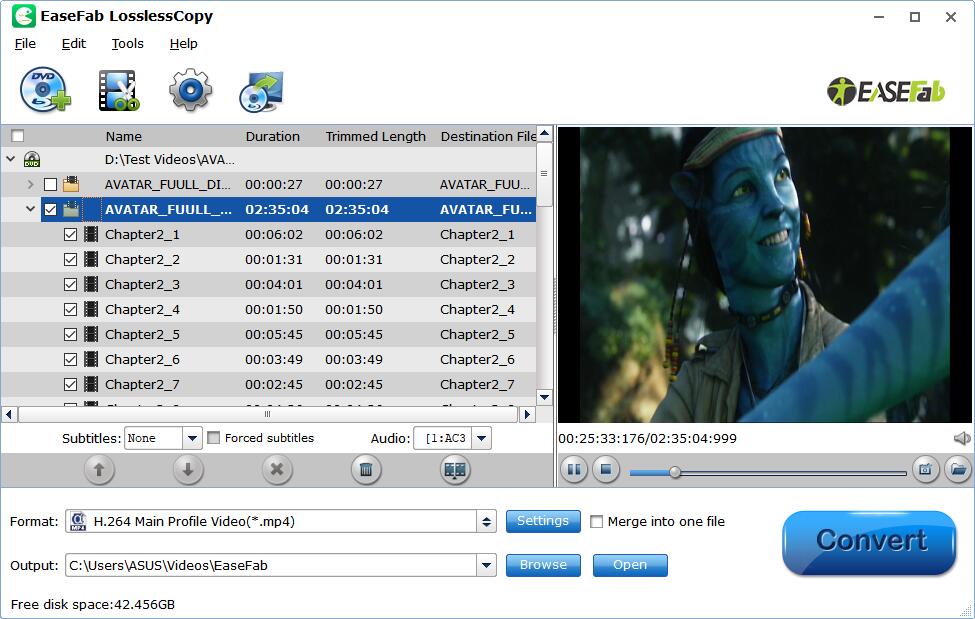Open the Format profile dropdown
Image resolution: width=975 pixels, height=619 pixels.
[486, 521]
